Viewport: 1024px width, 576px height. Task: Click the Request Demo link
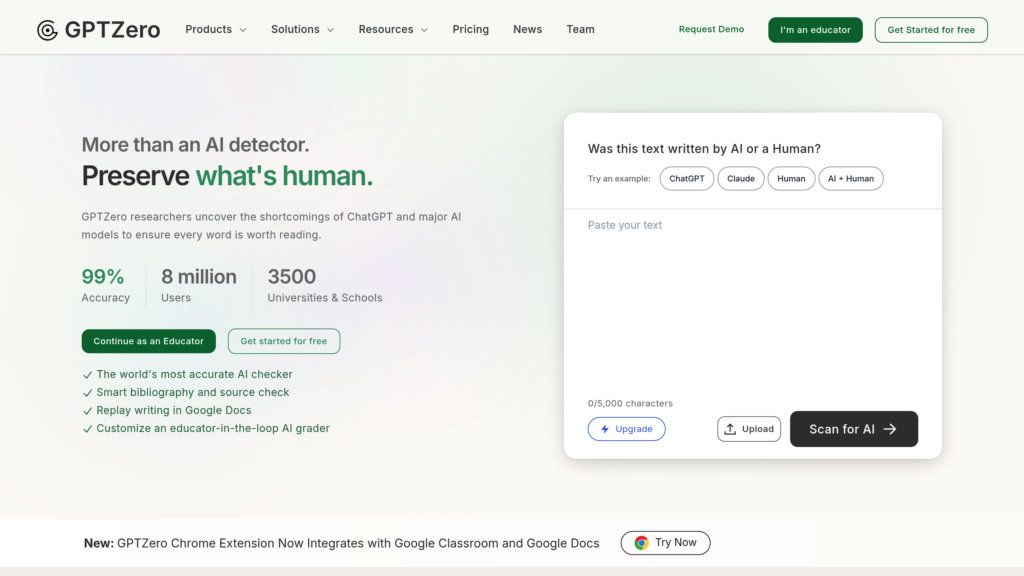point(711,29)
